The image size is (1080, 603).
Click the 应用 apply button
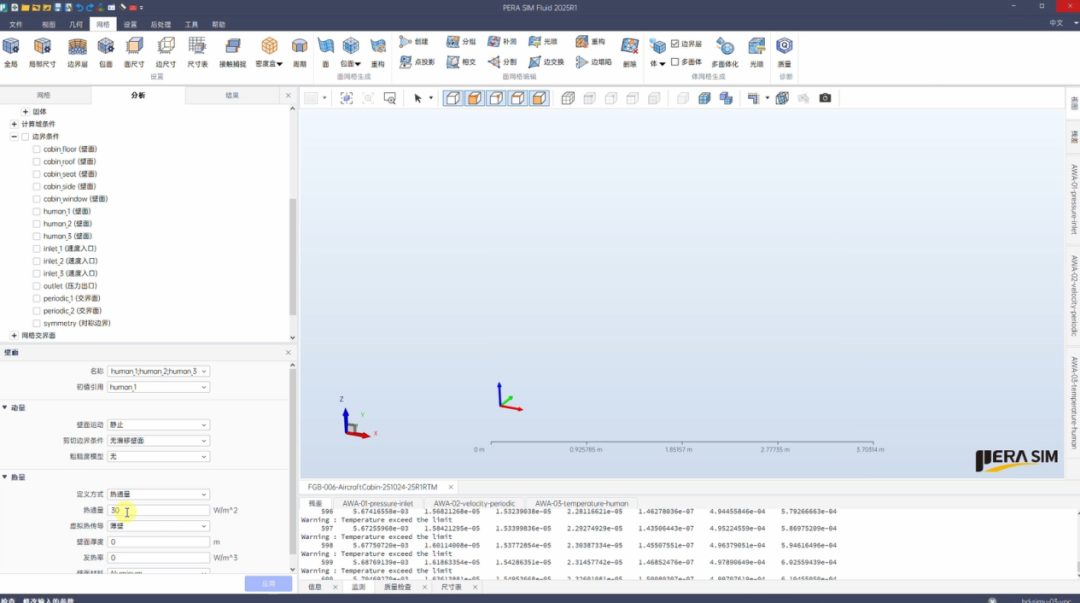click(x=268, y=583)
